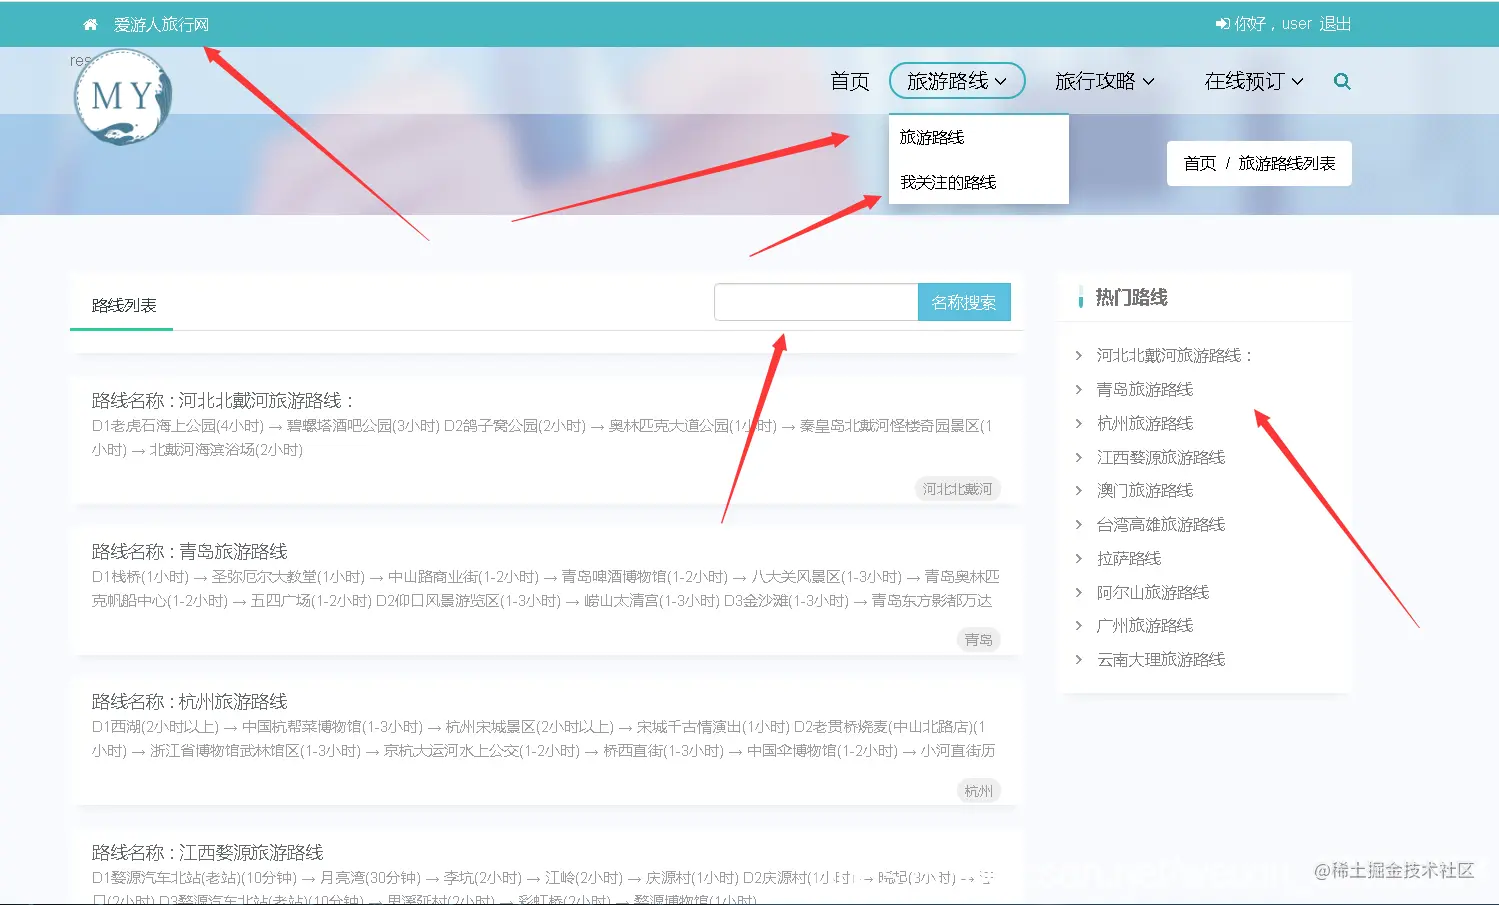Open 青岛旅游路线 in the 热门路线 sidebar

pyautogui.click(x=1145, y=389)
